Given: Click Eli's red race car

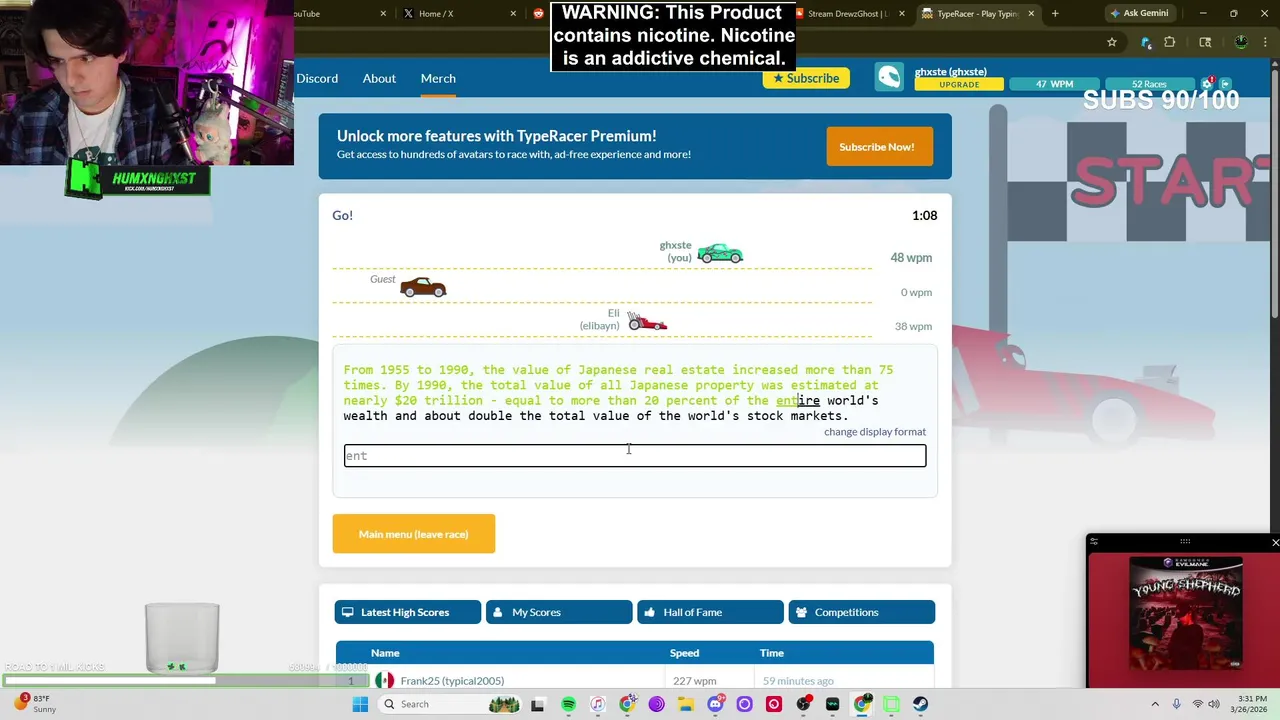Looking at the screenshot, I should pos(647,321).
